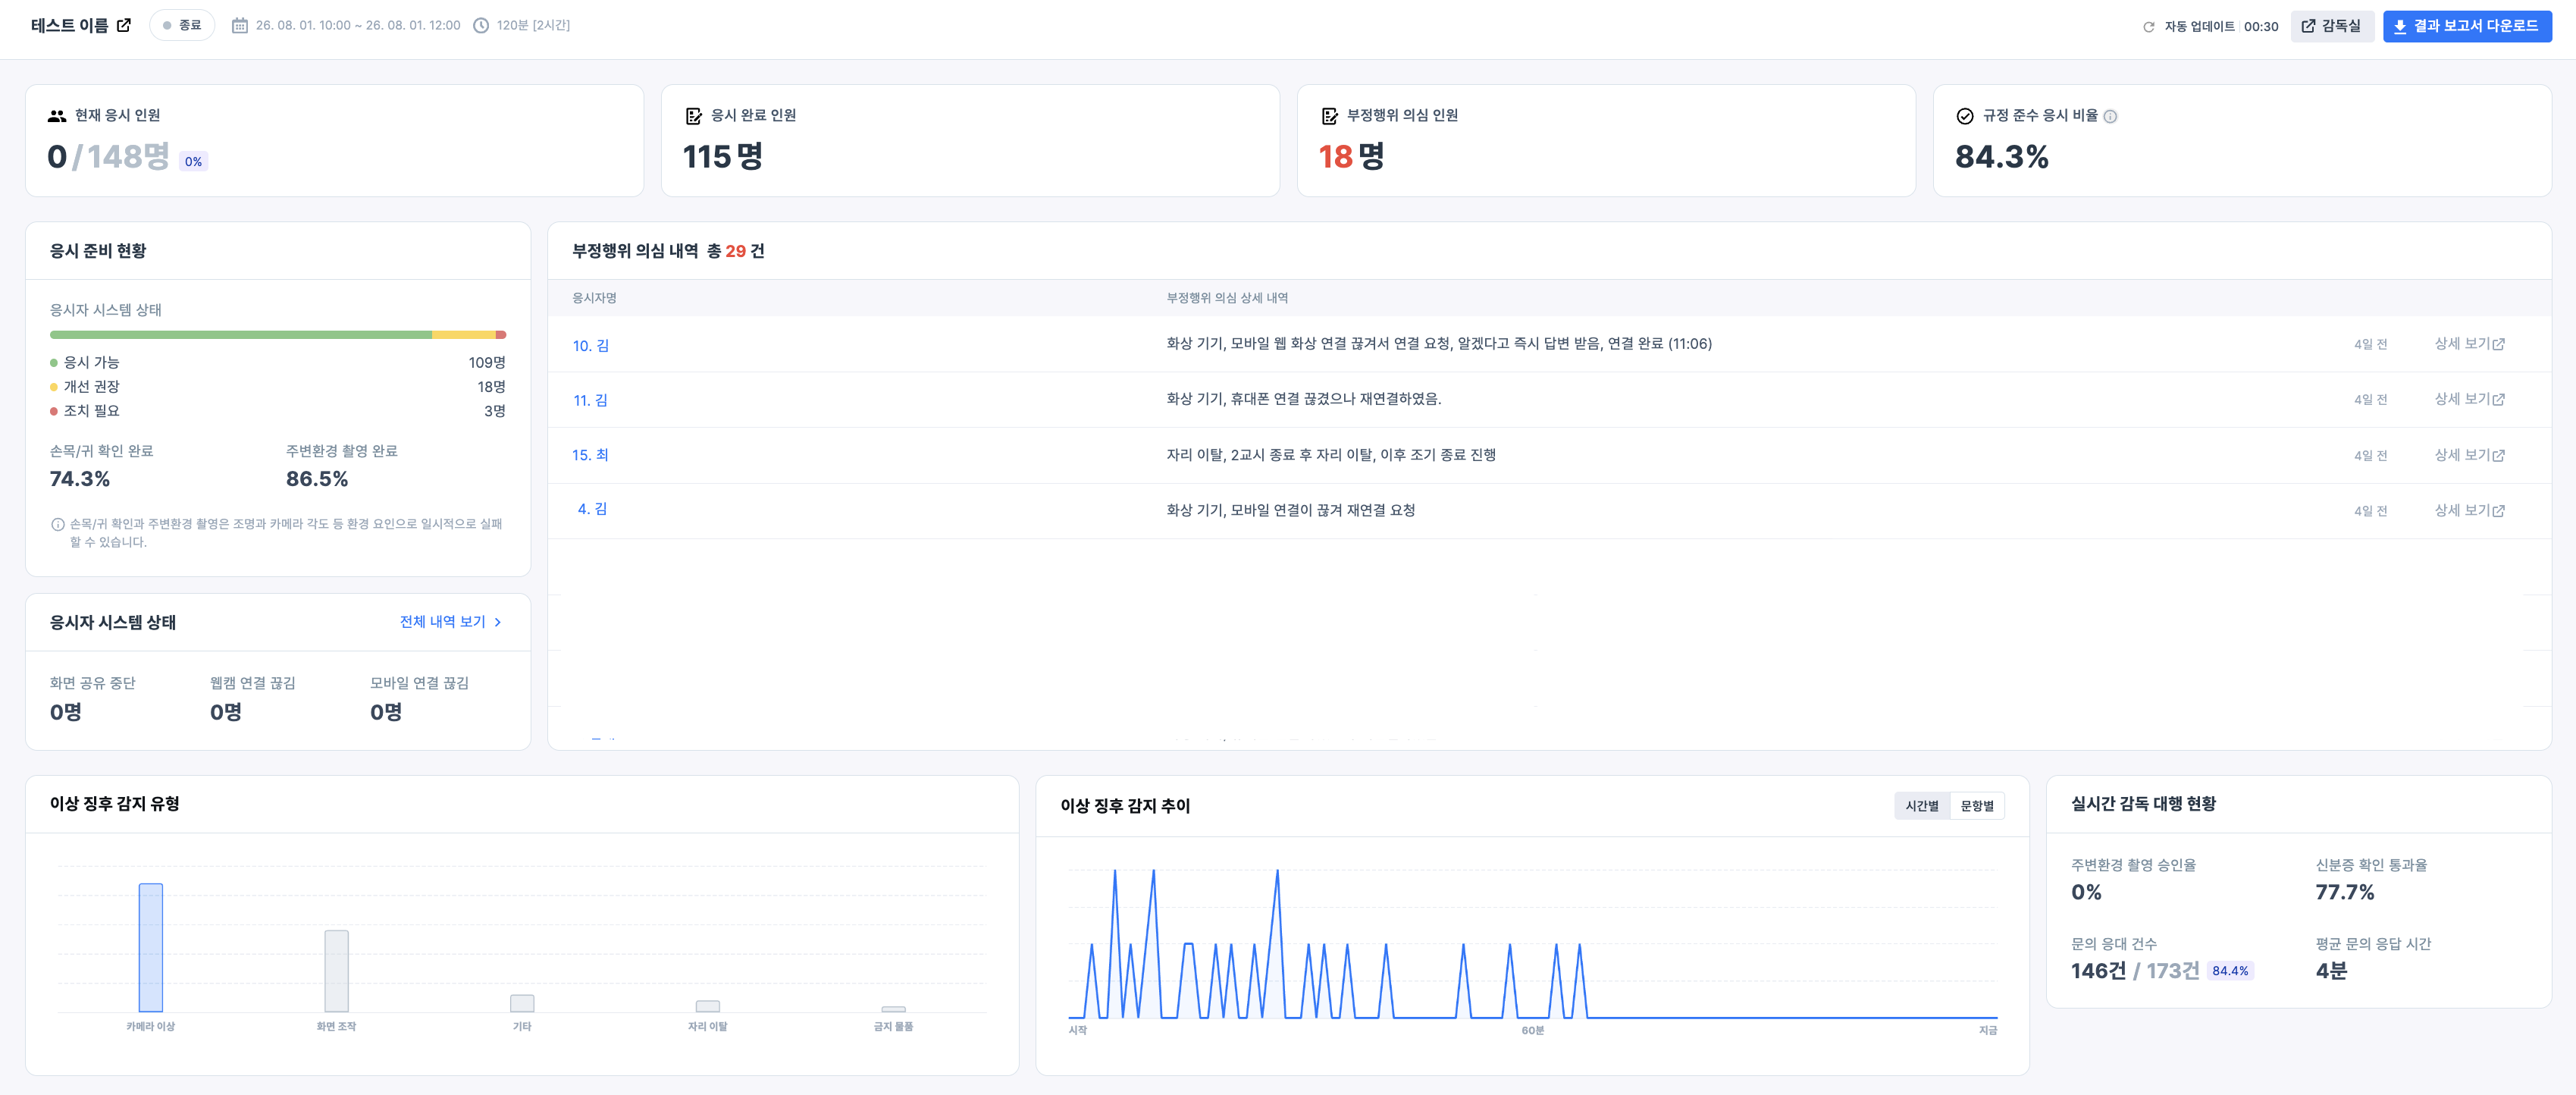
Task: Open 상세 보기 for examinee 11. 김
Action: tap(2469, 399)
